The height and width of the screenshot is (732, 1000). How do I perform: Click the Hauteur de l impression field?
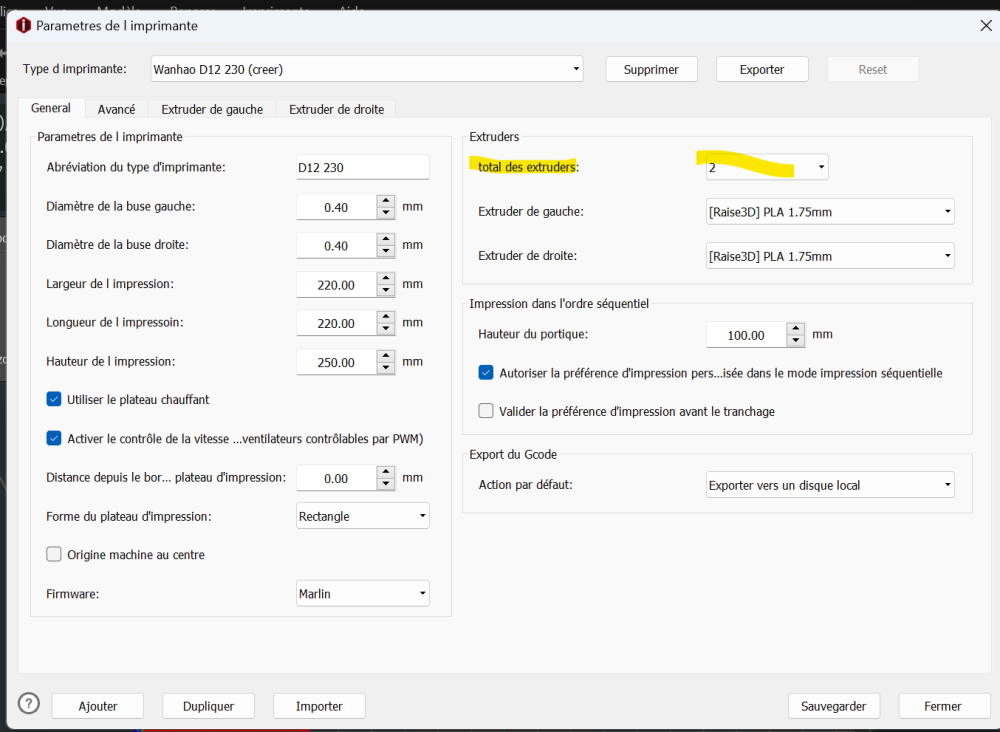pyautogui.click(x=336, y=362)
